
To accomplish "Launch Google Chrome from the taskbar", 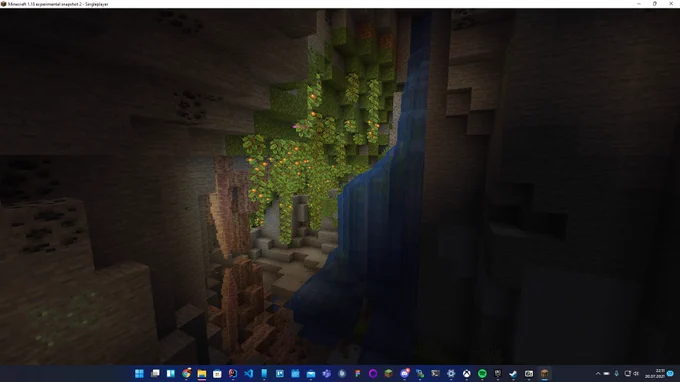I will (x=186, y=373).
